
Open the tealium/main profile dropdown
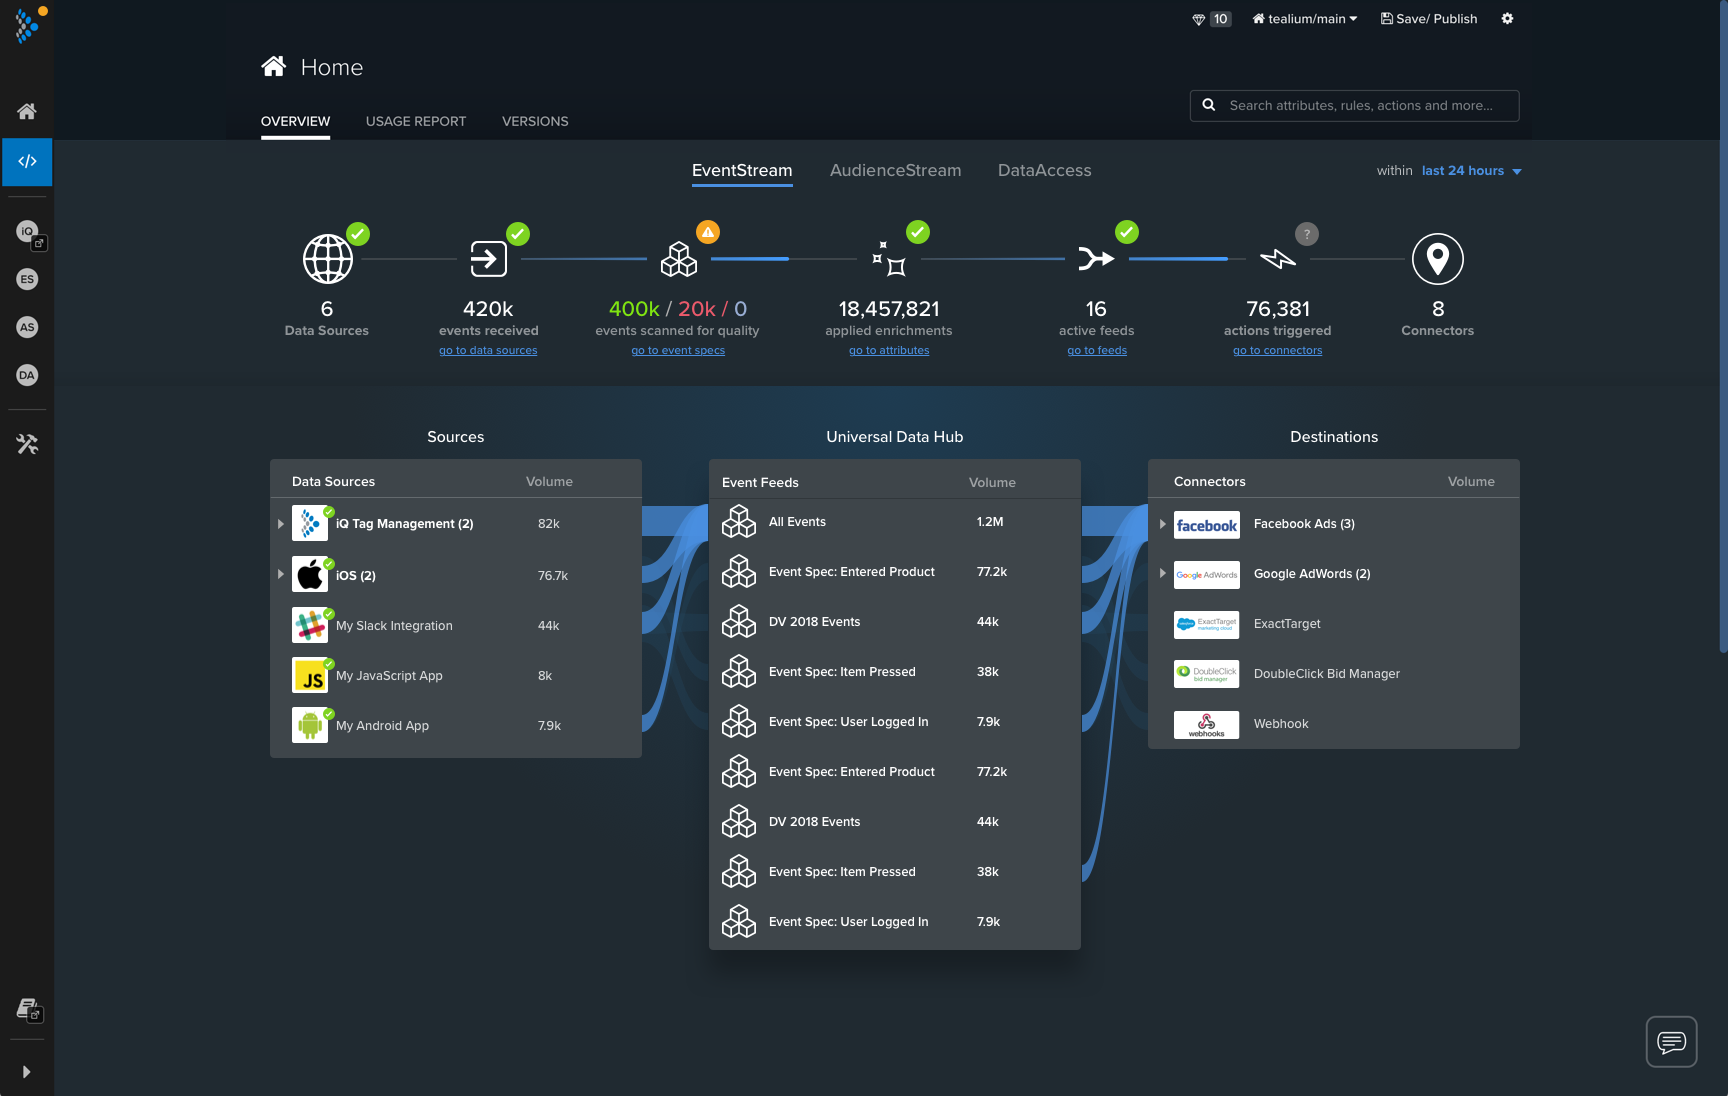coord(1305,19)
